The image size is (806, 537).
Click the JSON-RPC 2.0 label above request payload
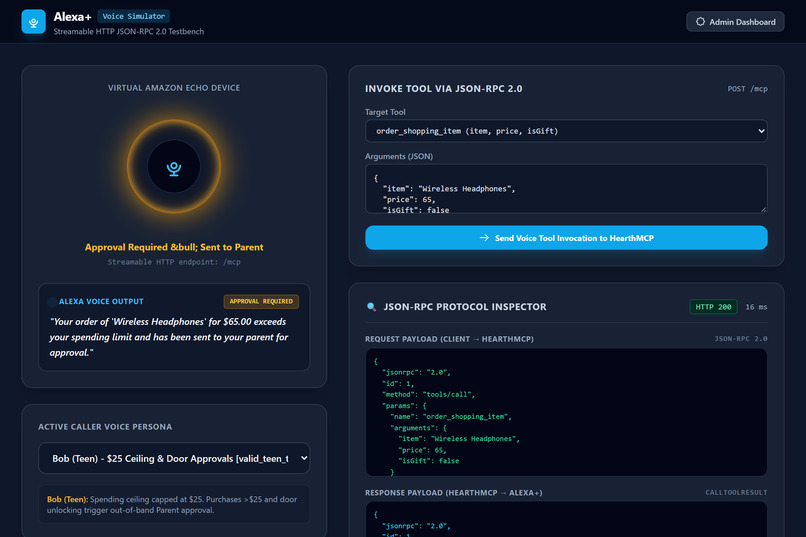point(741,339)
